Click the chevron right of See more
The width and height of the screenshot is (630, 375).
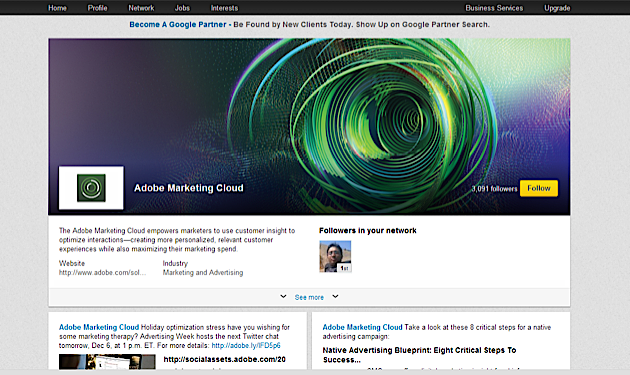pos(335,297)
